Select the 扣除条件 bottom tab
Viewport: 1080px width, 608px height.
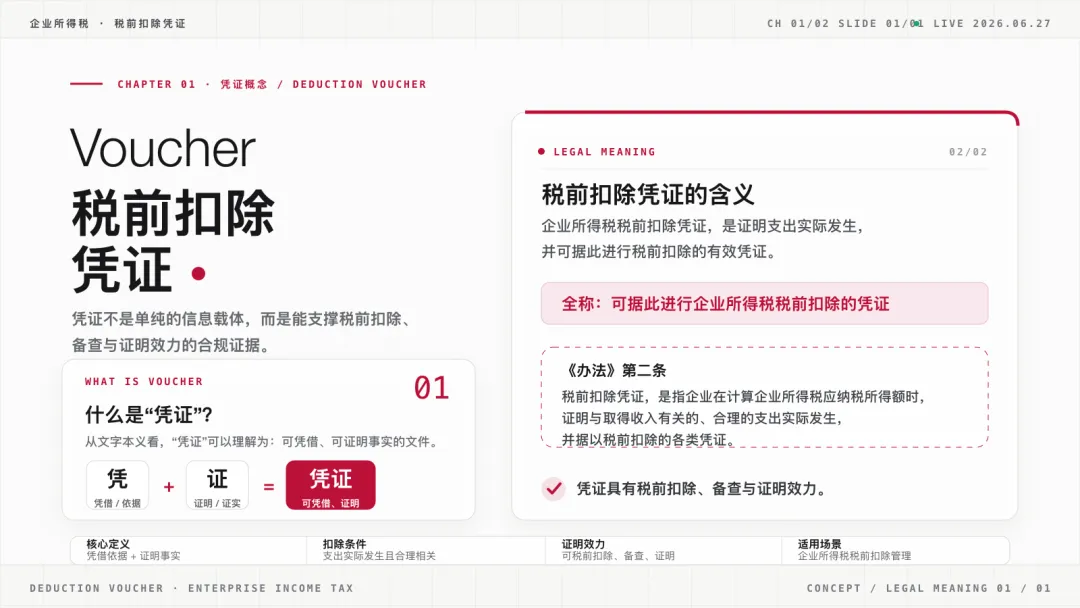coord(426,550)
